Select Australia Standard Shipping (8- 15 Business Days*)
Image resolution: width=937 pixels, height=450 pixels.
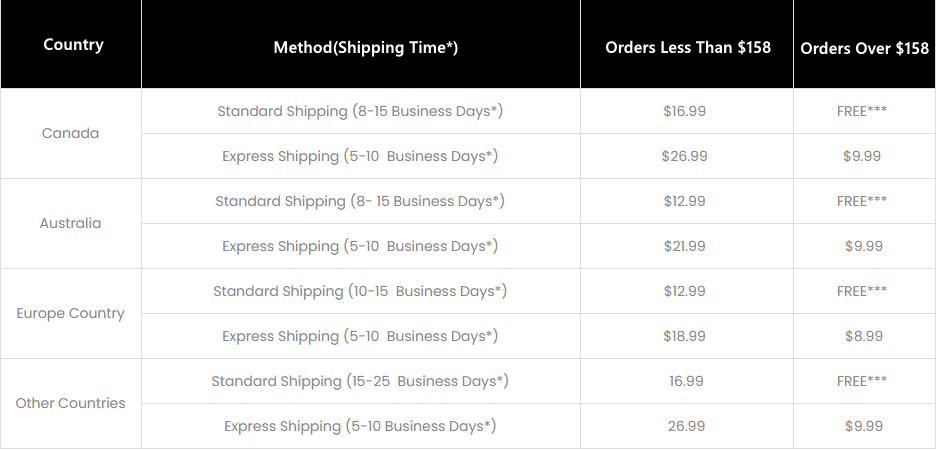(360, 201)
